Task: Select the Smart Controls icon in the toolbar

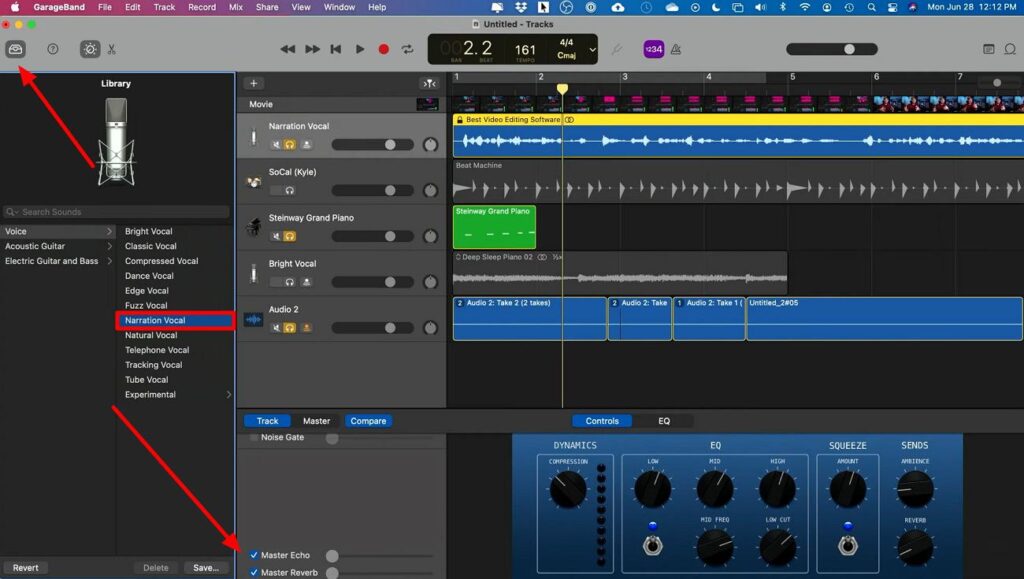Action: click(x=89, y=48)
